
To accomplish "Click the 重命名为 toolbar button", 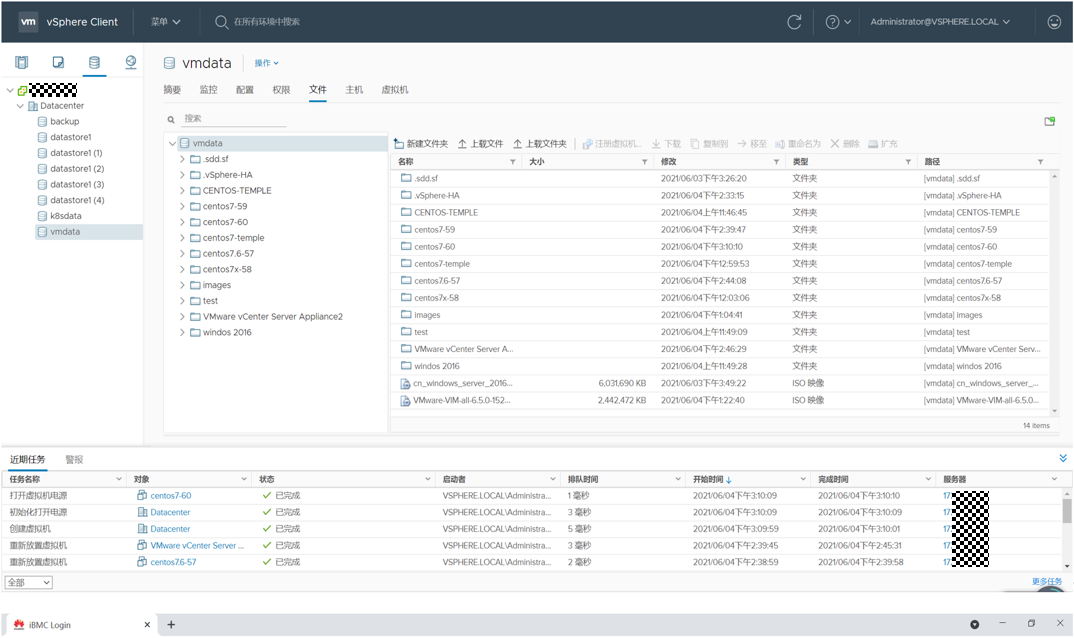I will [x=797, y=143].
